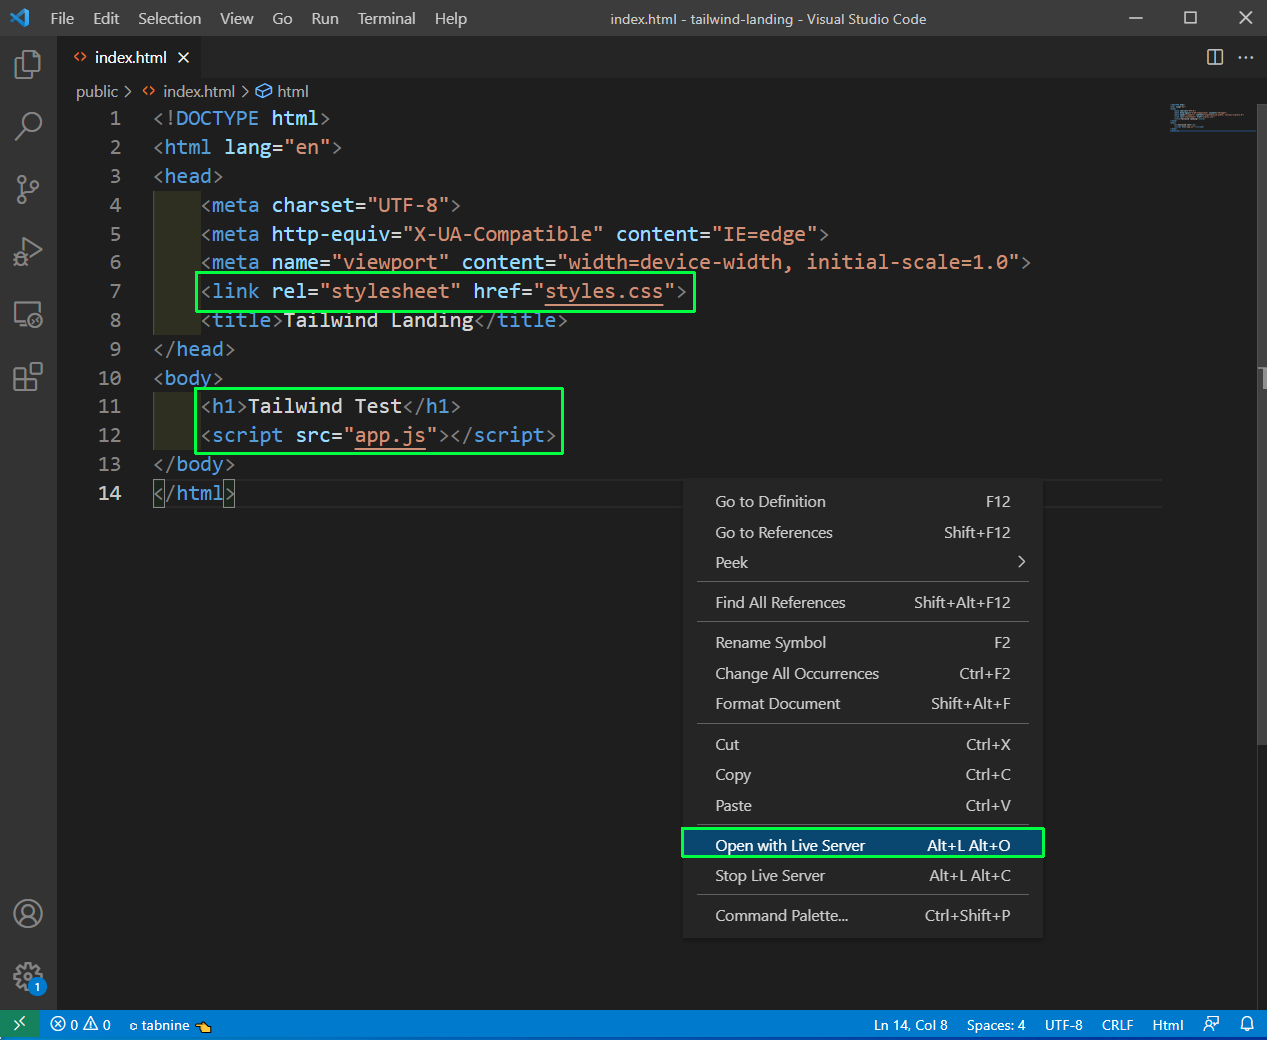The image size is (1267, 1040).
Task: Open Manage gear settings icon
Action: [28, 977]
